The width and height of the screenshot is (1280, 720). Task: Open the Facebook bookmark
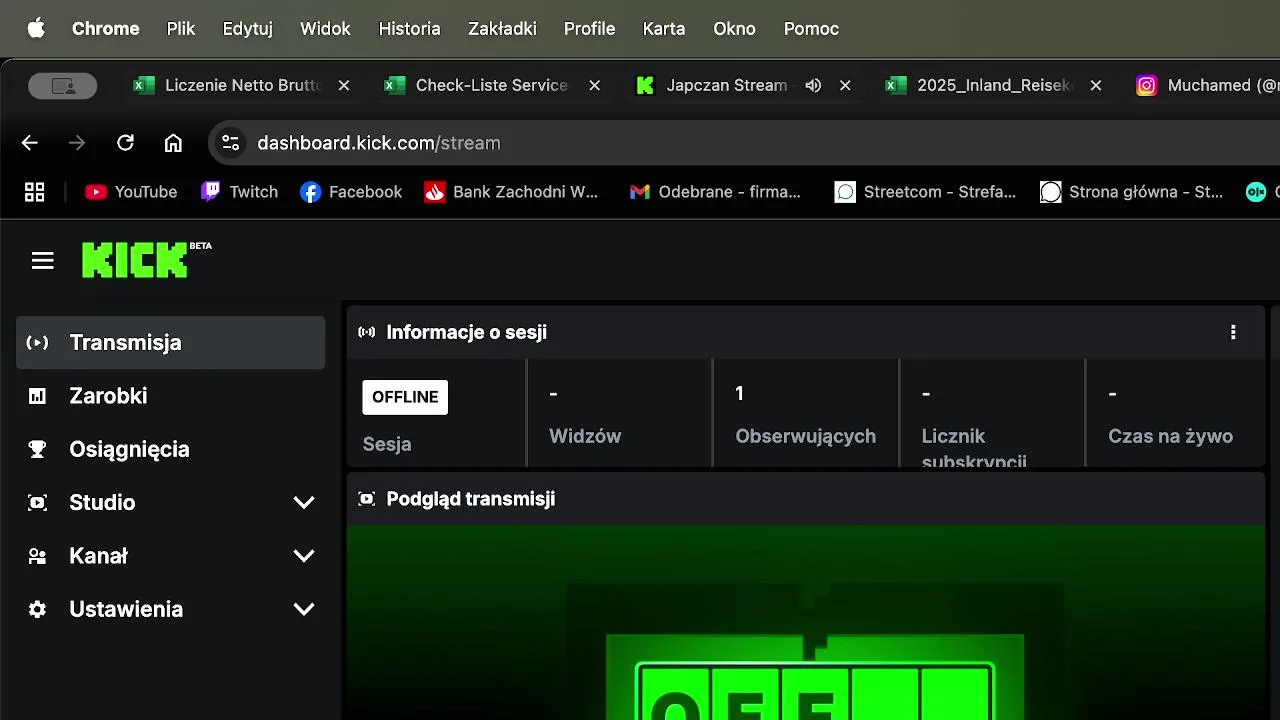(351, 192)
